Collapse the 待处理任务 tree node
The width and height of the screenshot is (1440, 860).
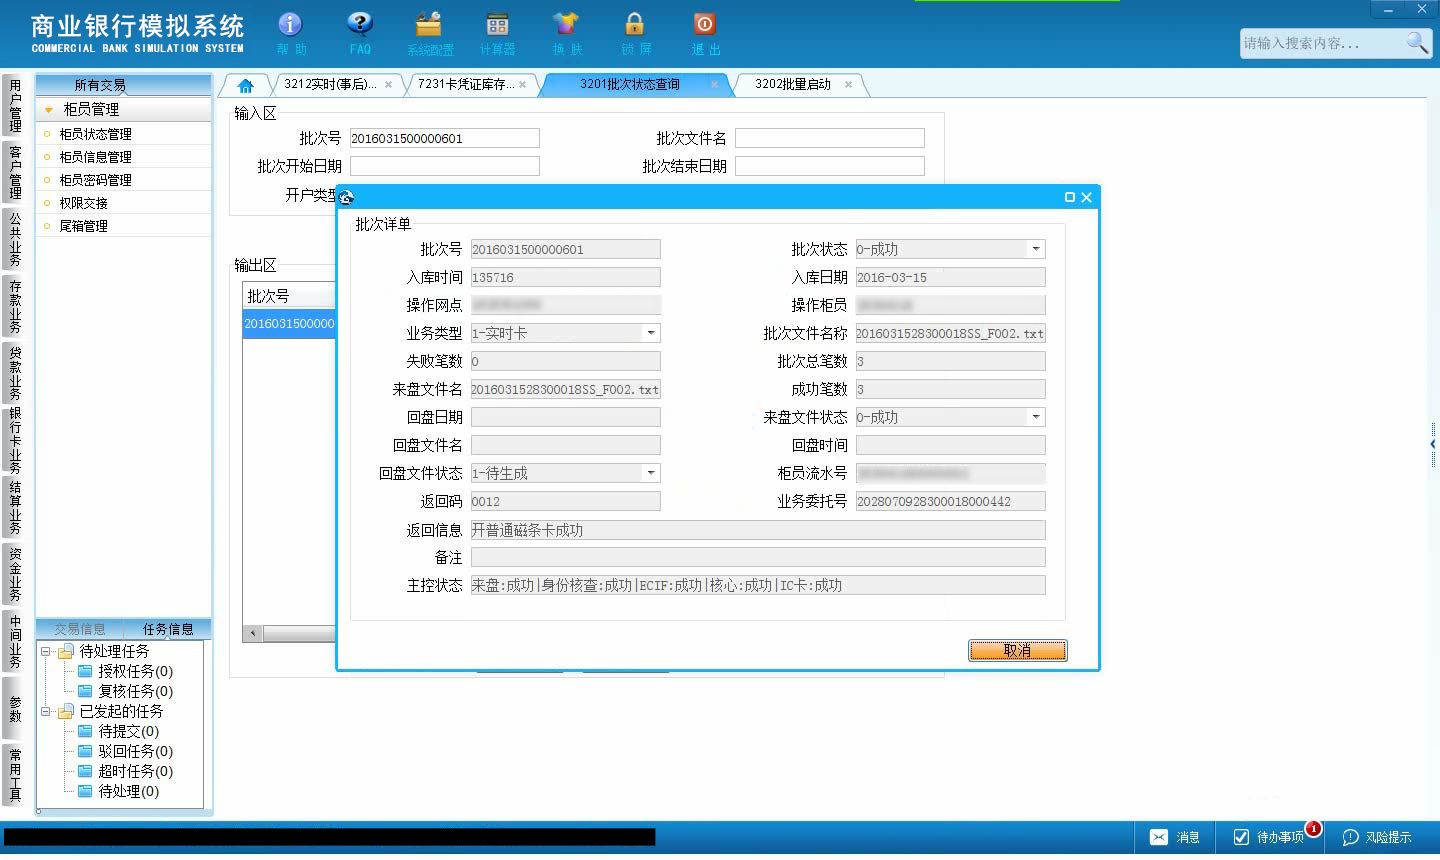tap(45, 651)
